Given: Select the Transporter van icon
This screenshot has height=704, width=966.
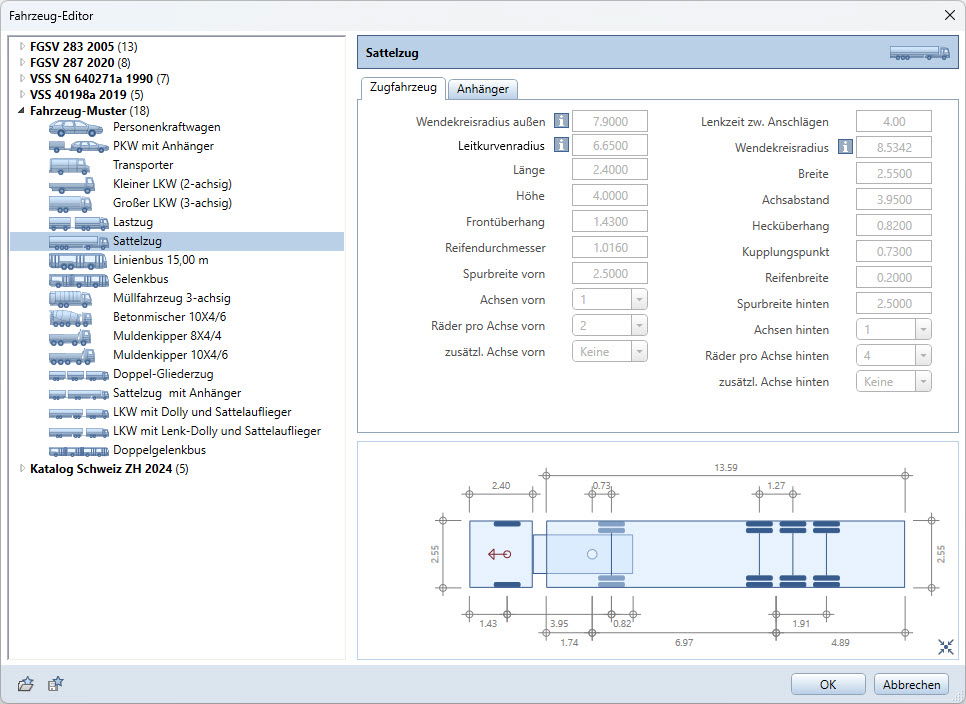Looking at the screenshot, I should pyautogui.click(x=69, y=166).
